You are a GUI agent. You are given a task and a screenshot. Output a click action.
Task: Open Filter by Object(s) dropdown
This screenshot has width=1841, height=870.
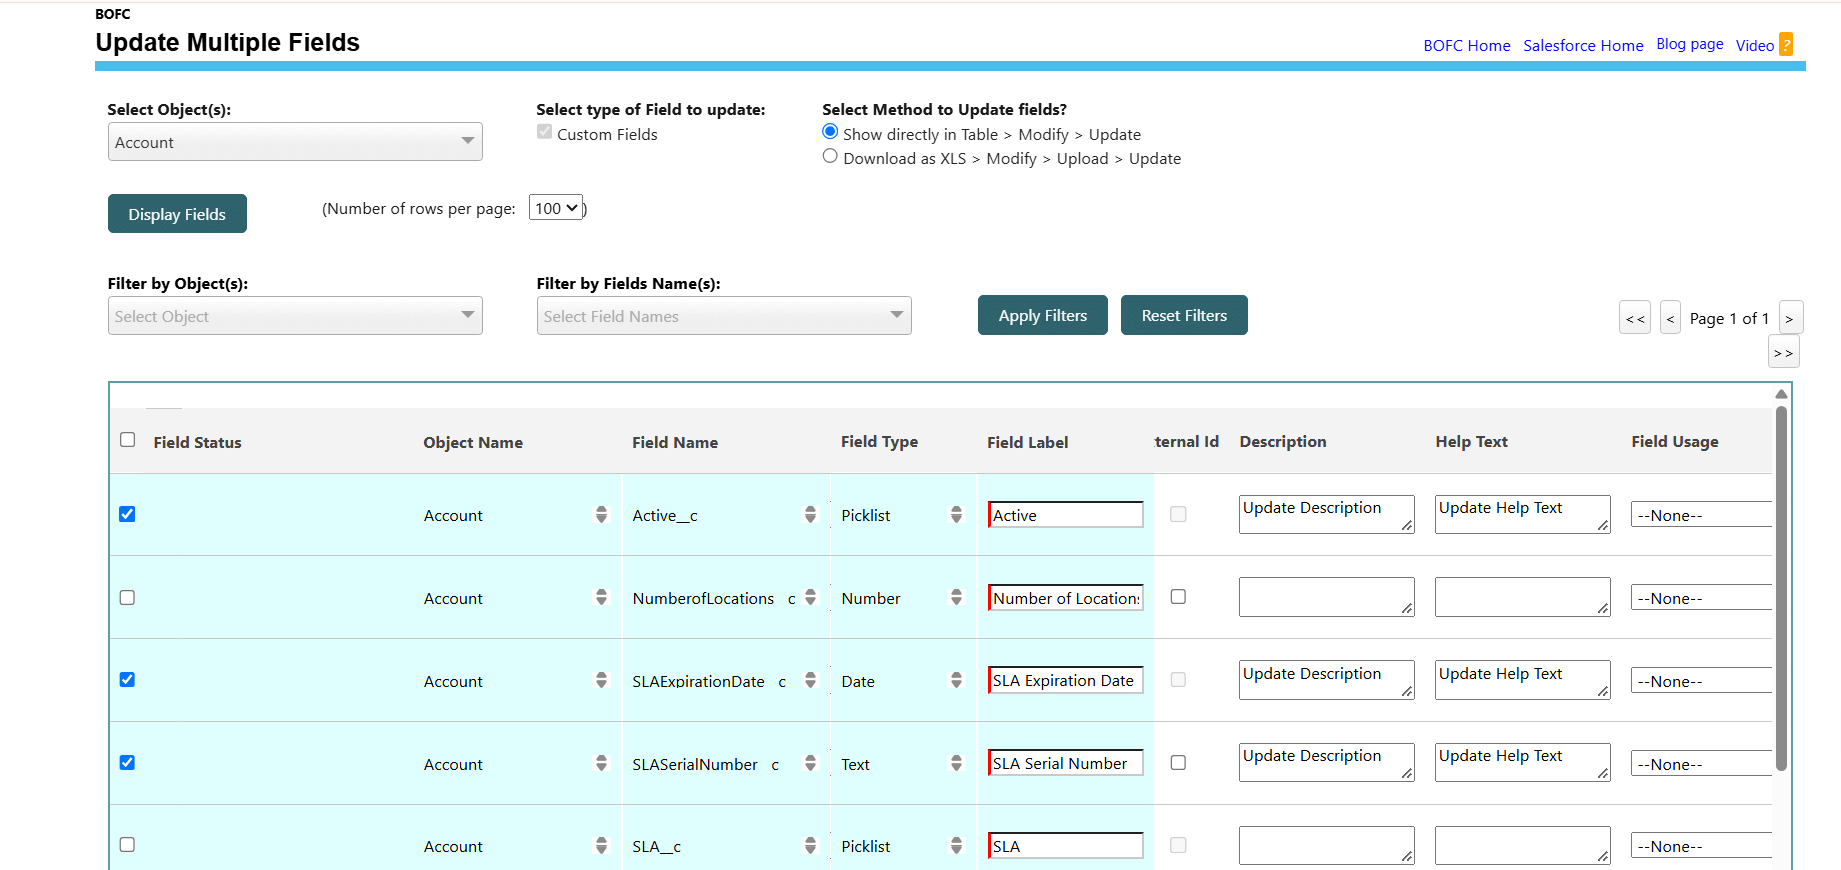point(295,316)
